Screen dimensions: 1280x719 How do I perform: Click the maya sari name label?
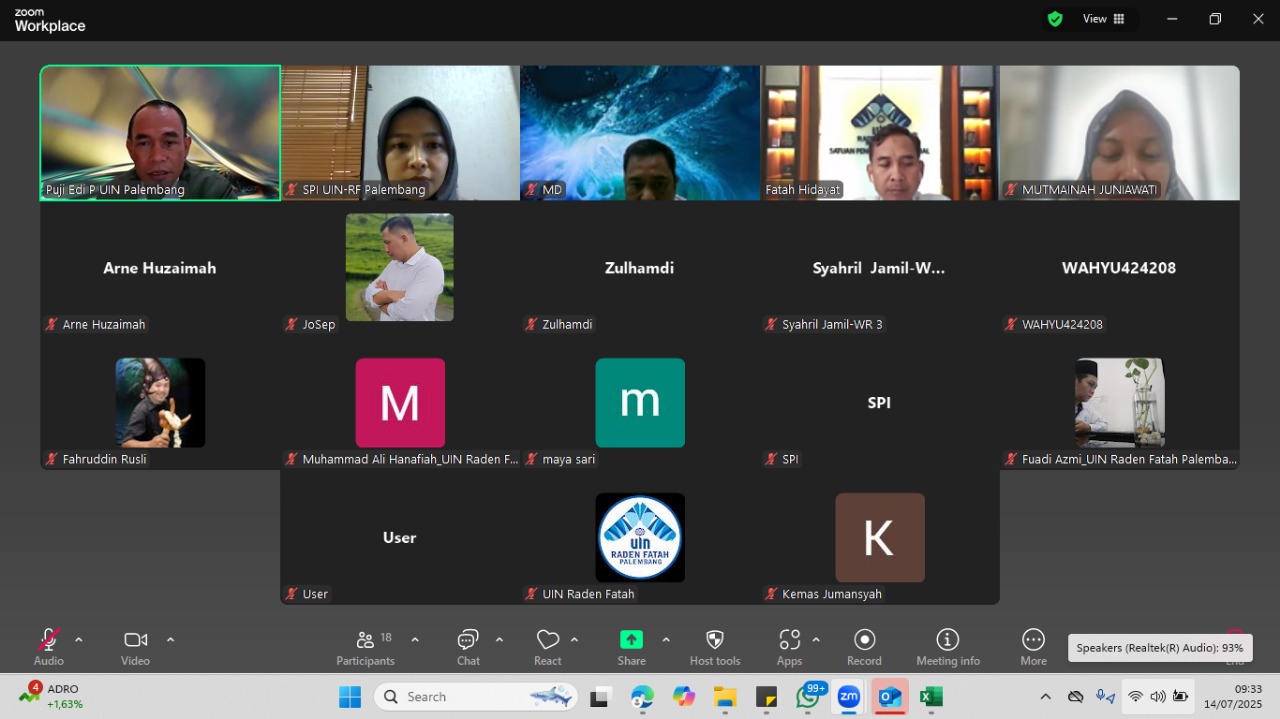pyautogui.click(x=569, y=459)
